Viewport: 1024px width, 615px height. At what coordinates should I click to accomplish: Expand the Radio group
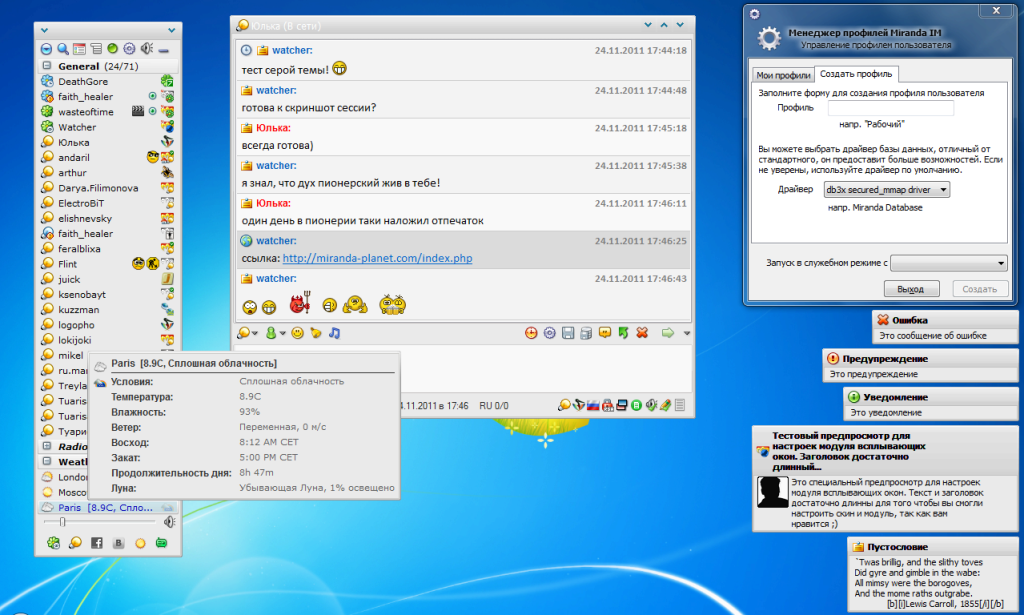pyautogui.click(x=47, y=447)
